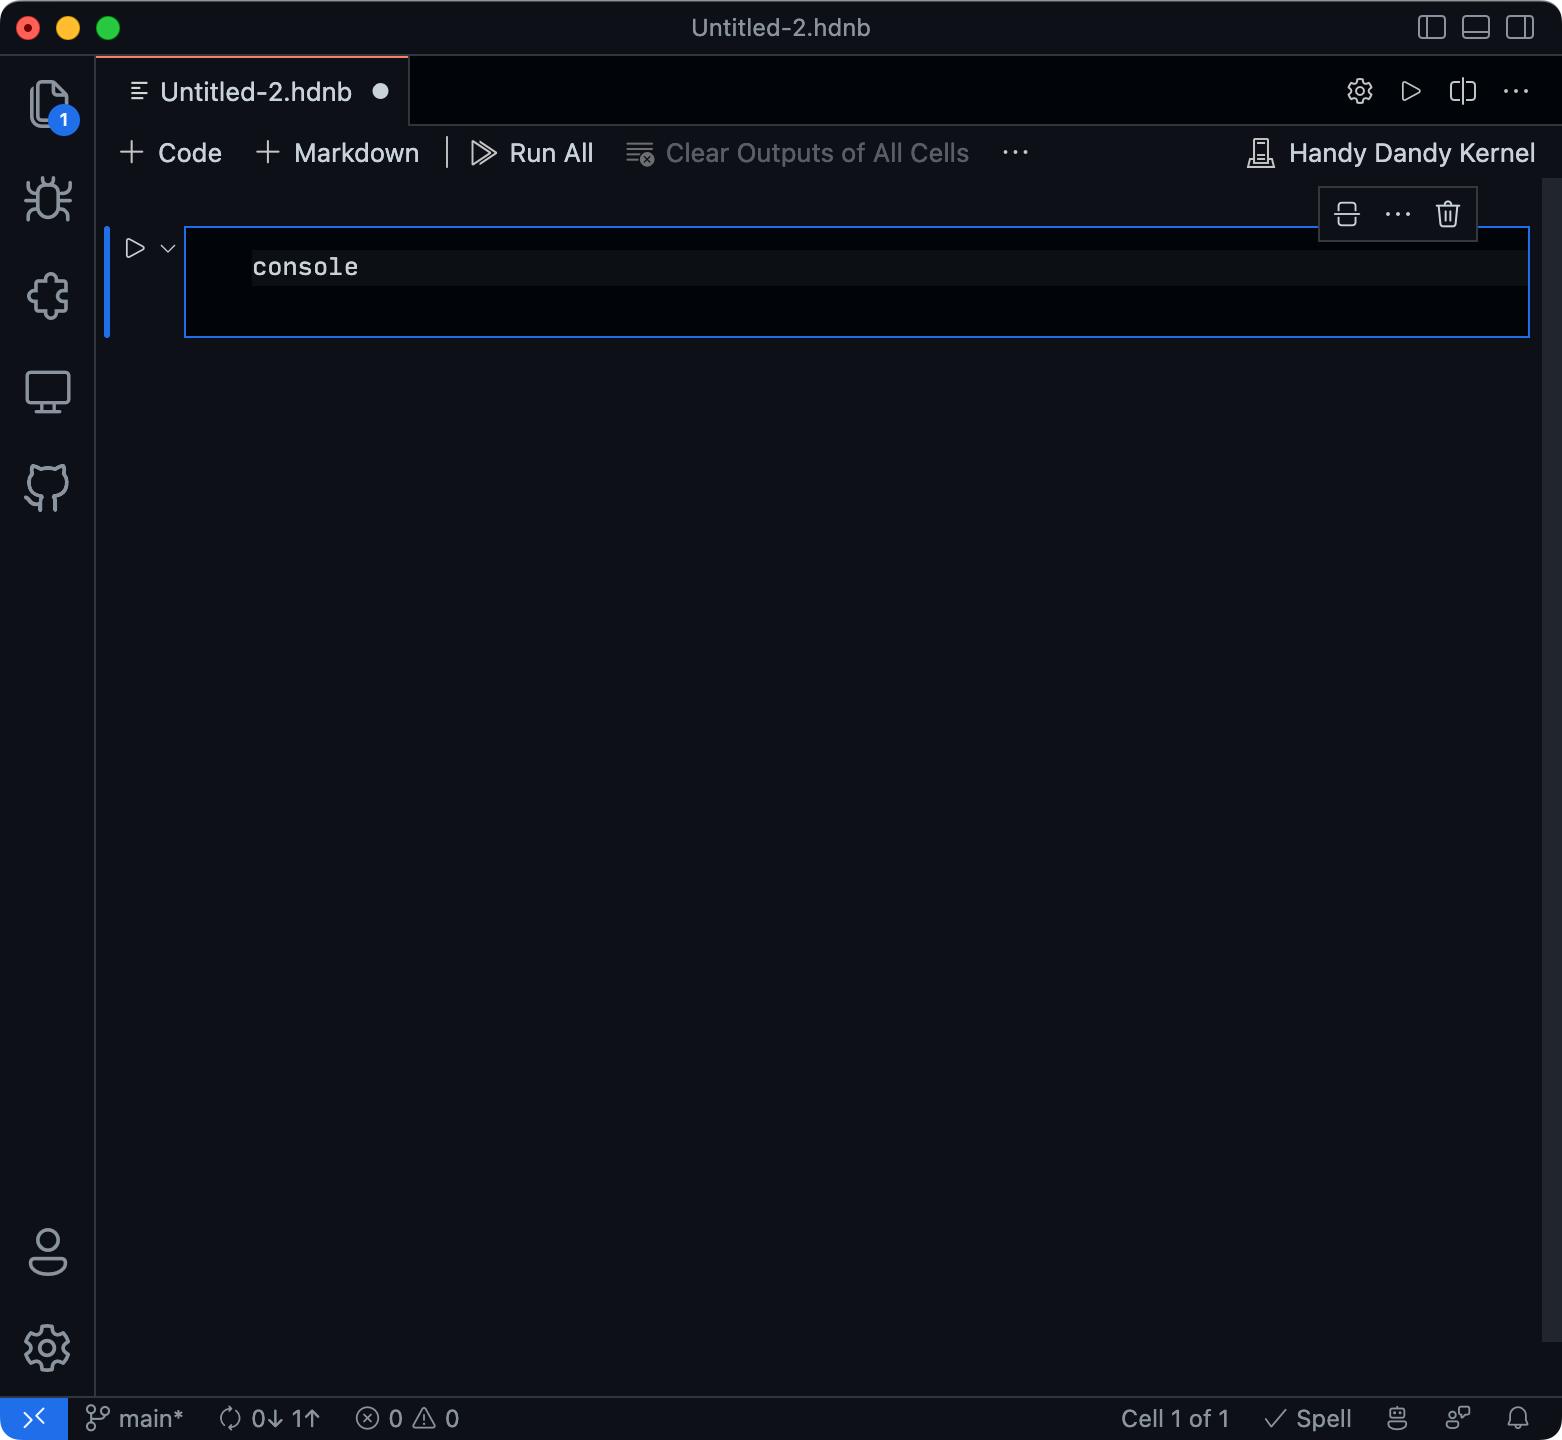Click the feedback icon in status bar
The width and height of the screenshot is (1562, 1440).
click(1458, 1418)
